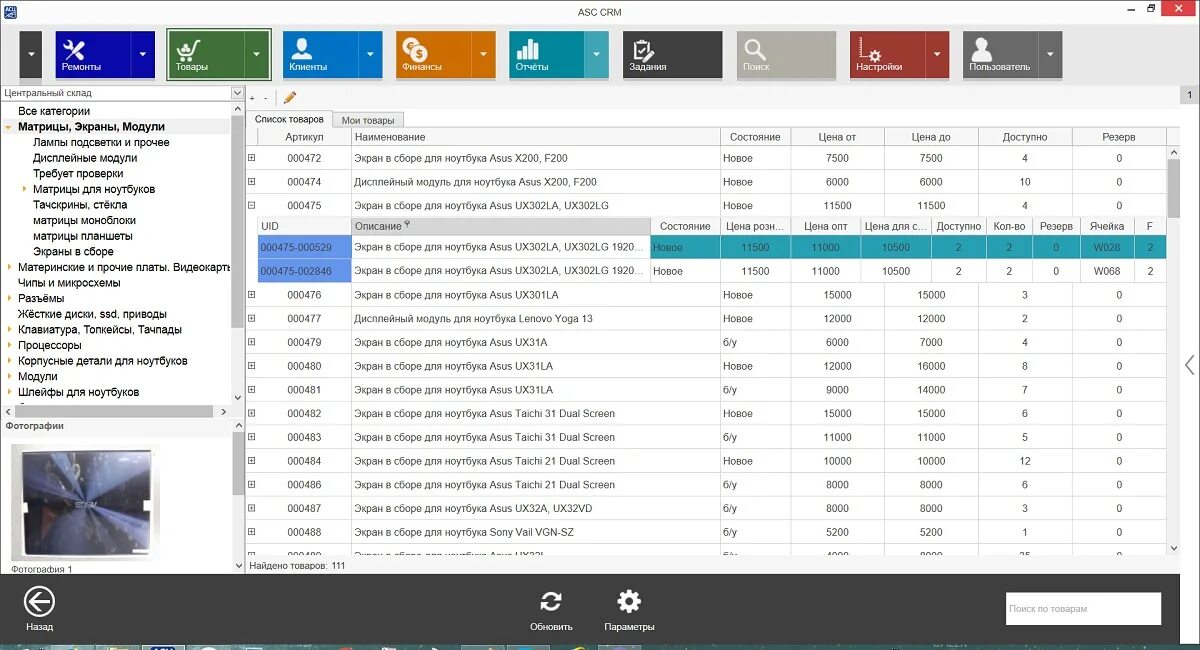Click the pencil edit icon in toolbar
Screen dimensions: 1200x650
pyautogui.click(x=290, y=97)
